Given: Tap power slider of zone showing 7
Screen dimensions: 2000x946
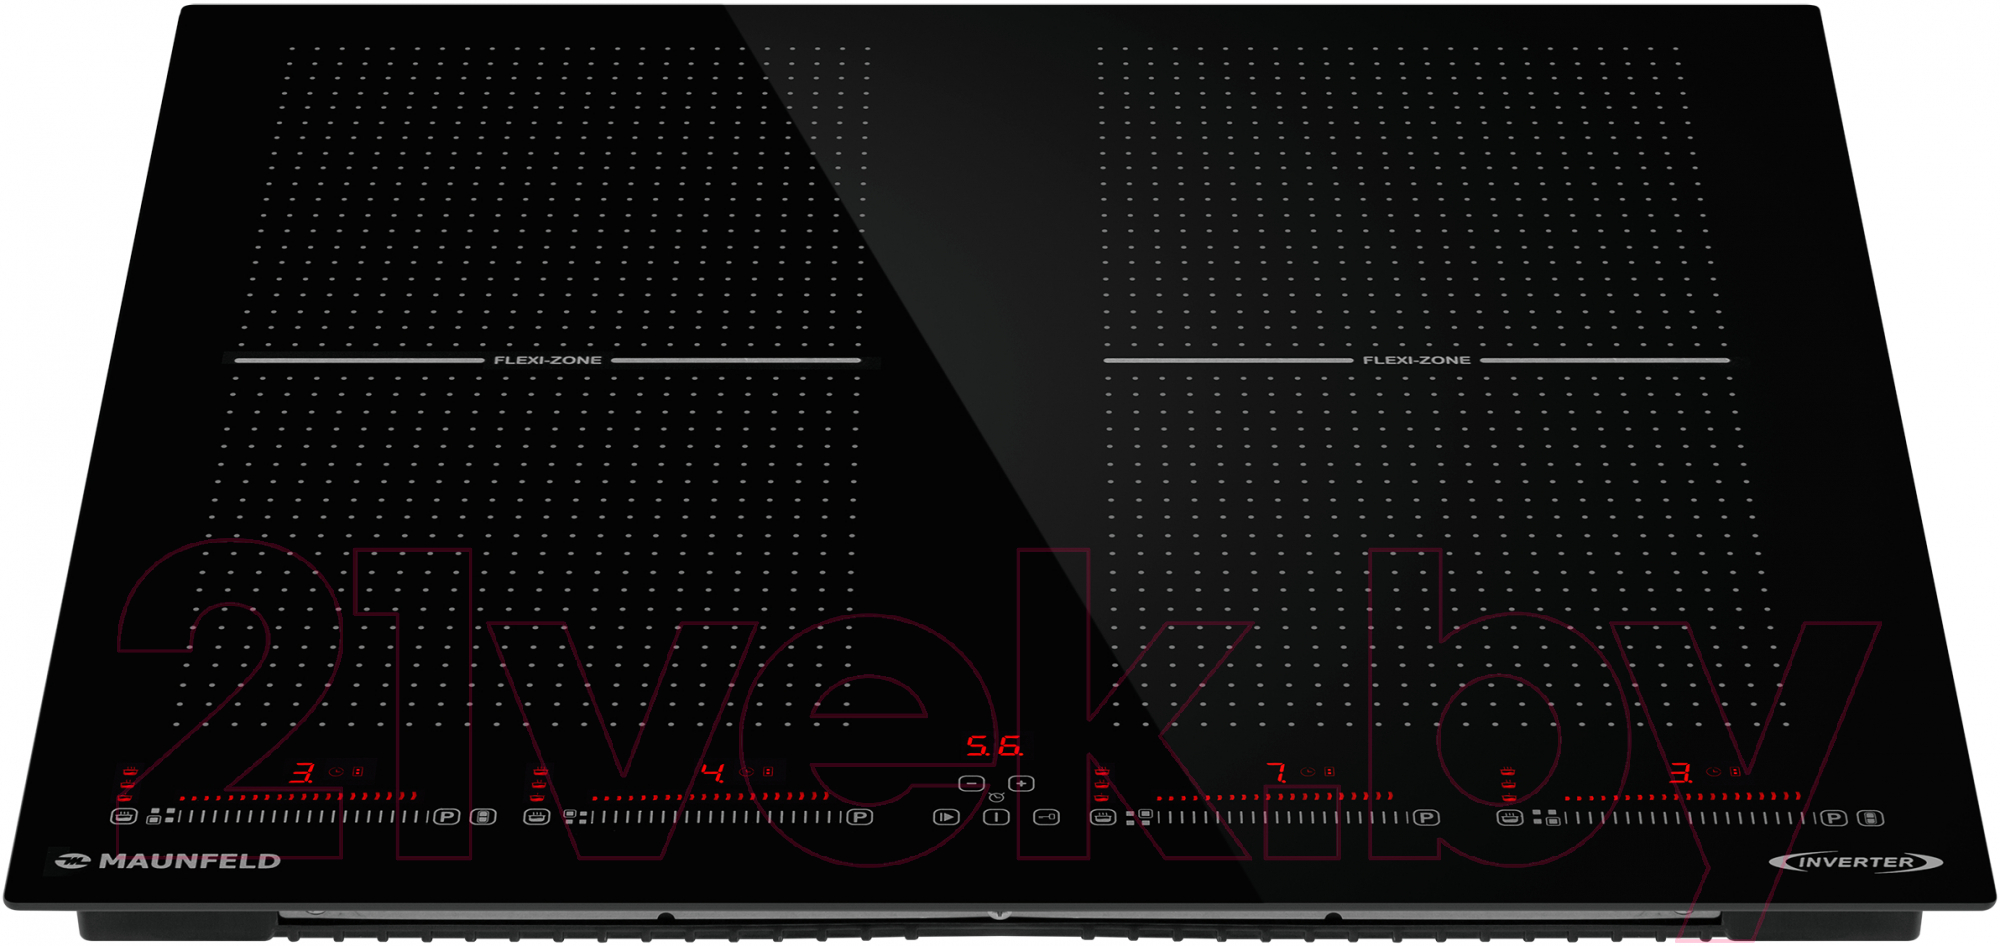Looking at the screenshot, I should [1283, 818].
